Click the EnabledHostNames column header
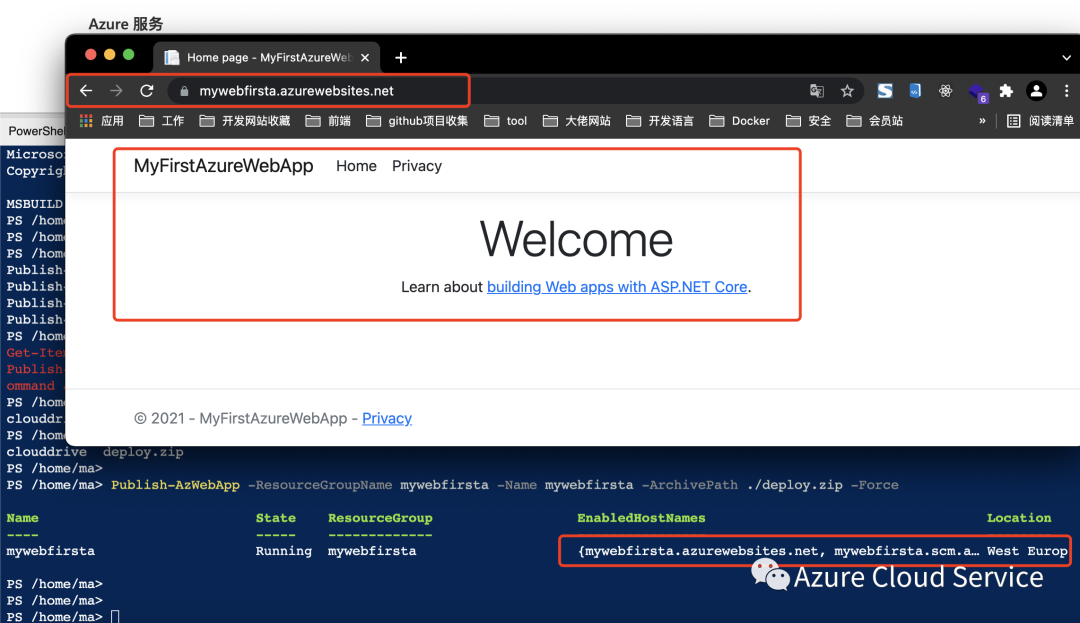Image resolution: width=1080 pixels, height=623 pixels. pyautogui.click(x=641, y=518)
